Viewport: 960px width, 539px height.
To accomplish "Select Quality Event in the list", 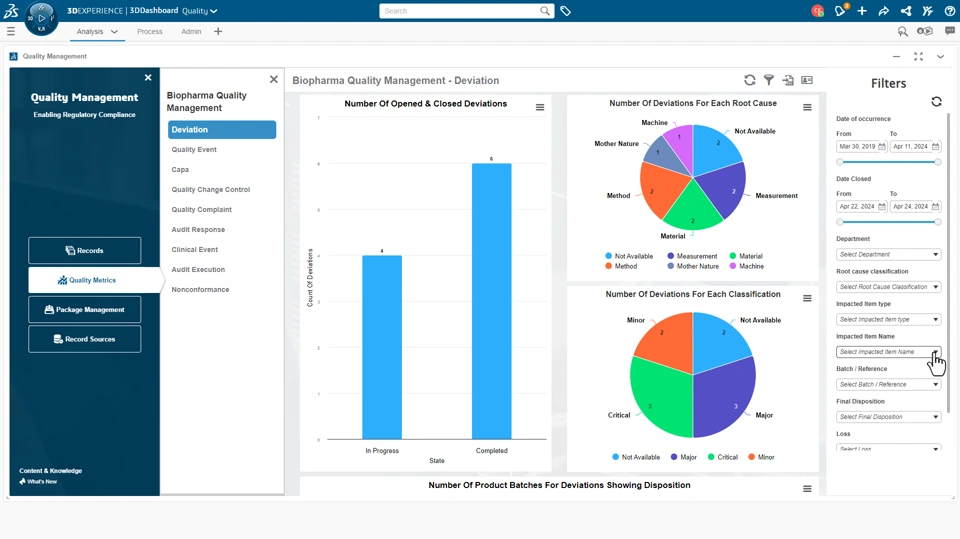I will (x=194, y=149).
